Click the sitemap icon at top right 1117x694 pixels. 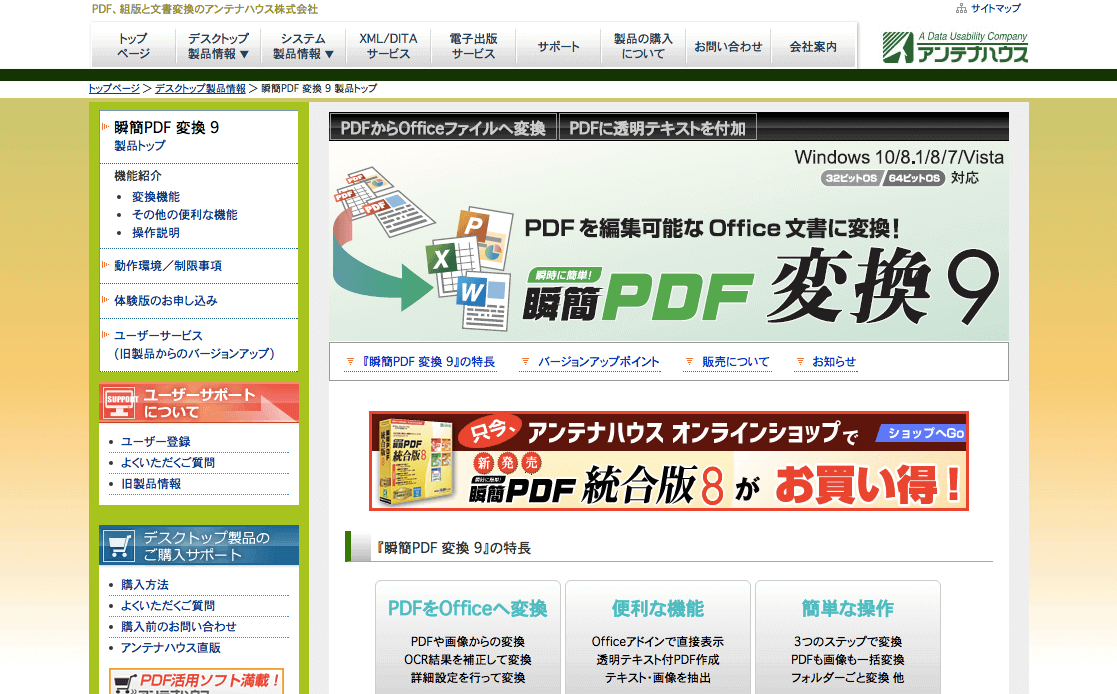[961, 9]
